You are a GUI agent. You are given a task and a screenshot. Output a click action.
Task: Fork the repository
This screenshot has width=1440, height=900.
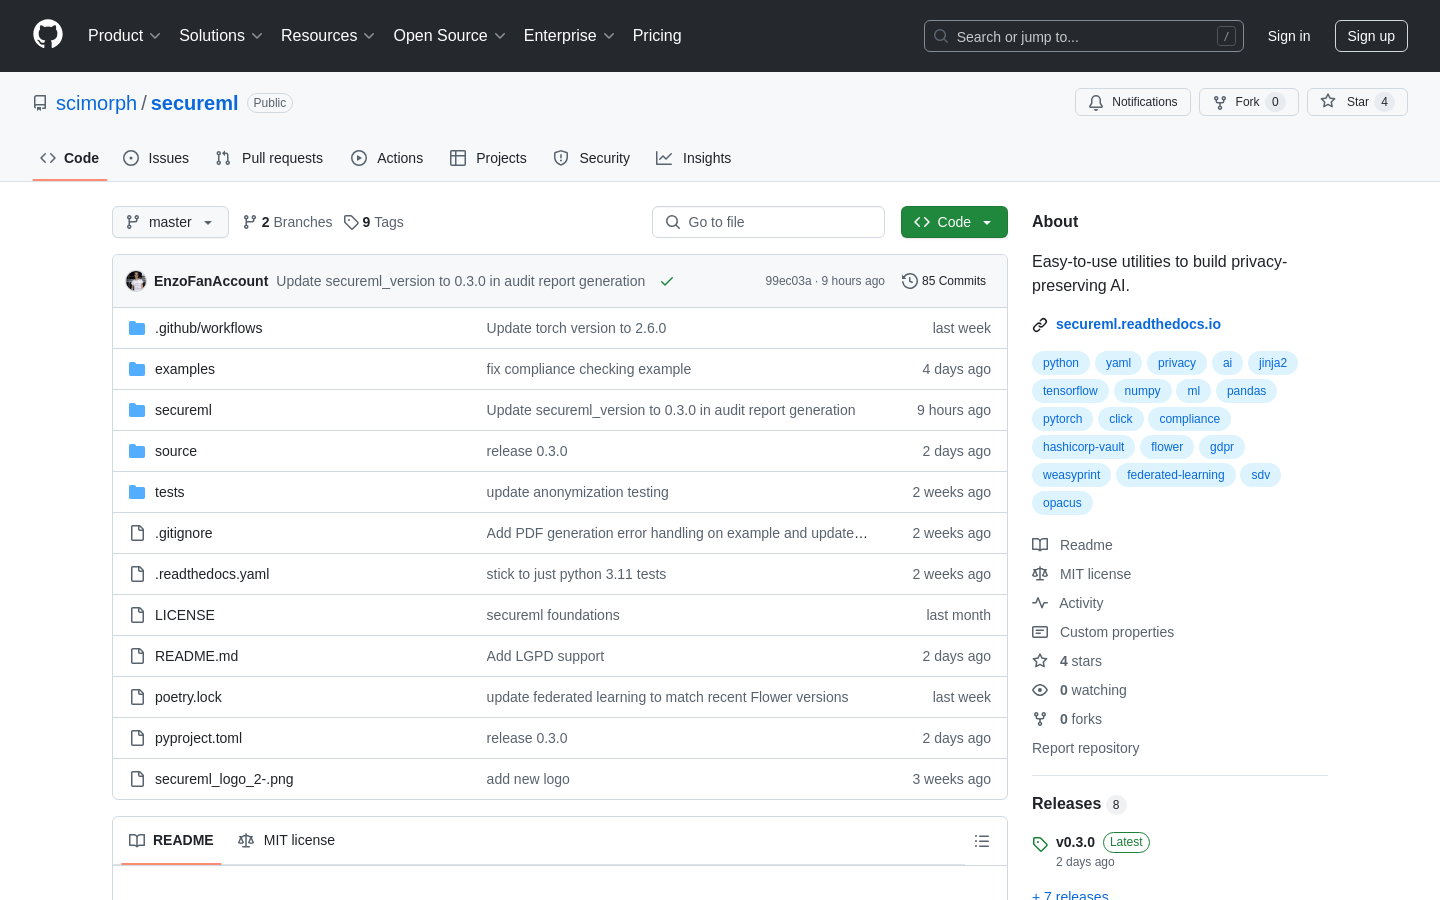[1248, 102]
